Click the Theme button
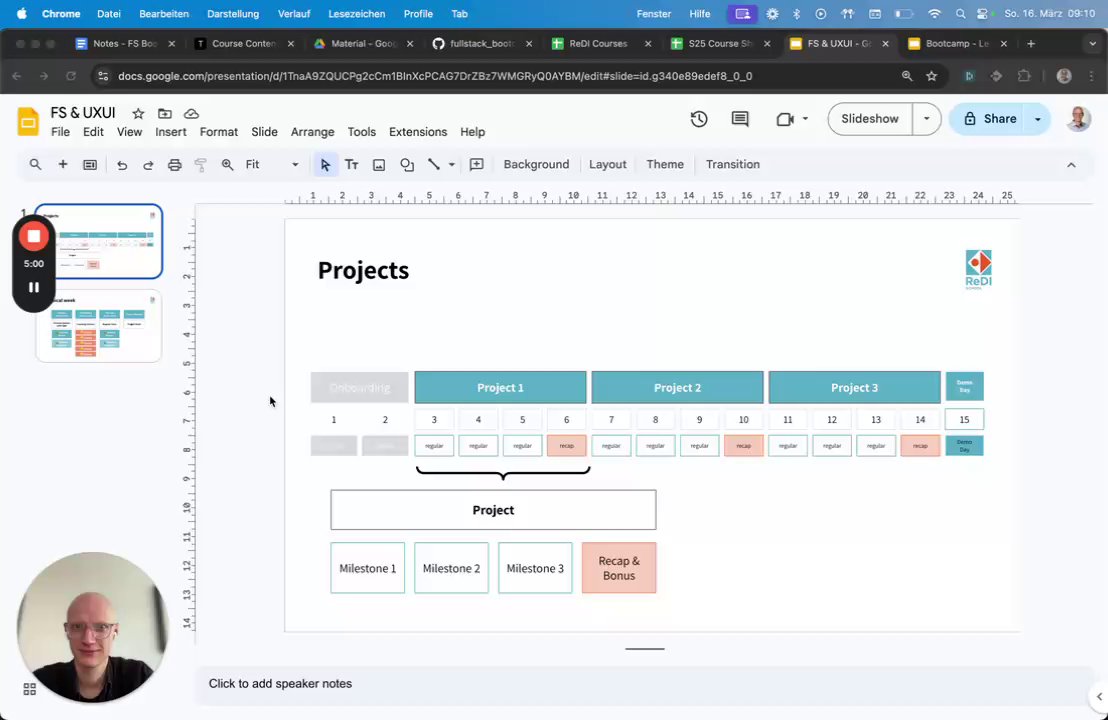Screen dimensions: 1108x720 pyautogui.click(x=665, y=165)
